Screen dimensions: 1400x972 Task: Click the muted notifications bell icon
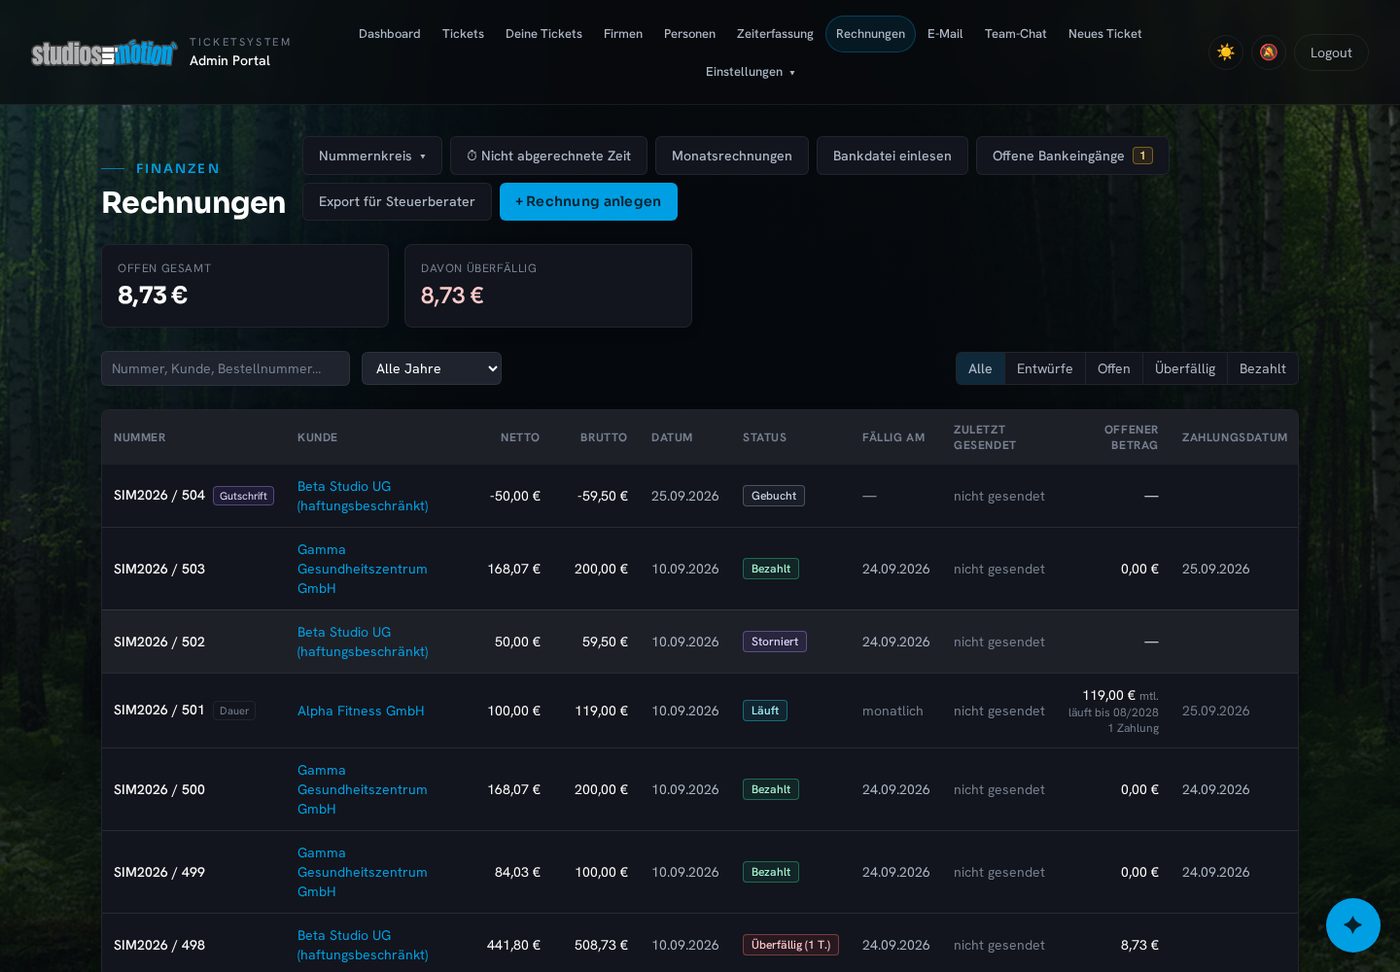point(1268,52)
